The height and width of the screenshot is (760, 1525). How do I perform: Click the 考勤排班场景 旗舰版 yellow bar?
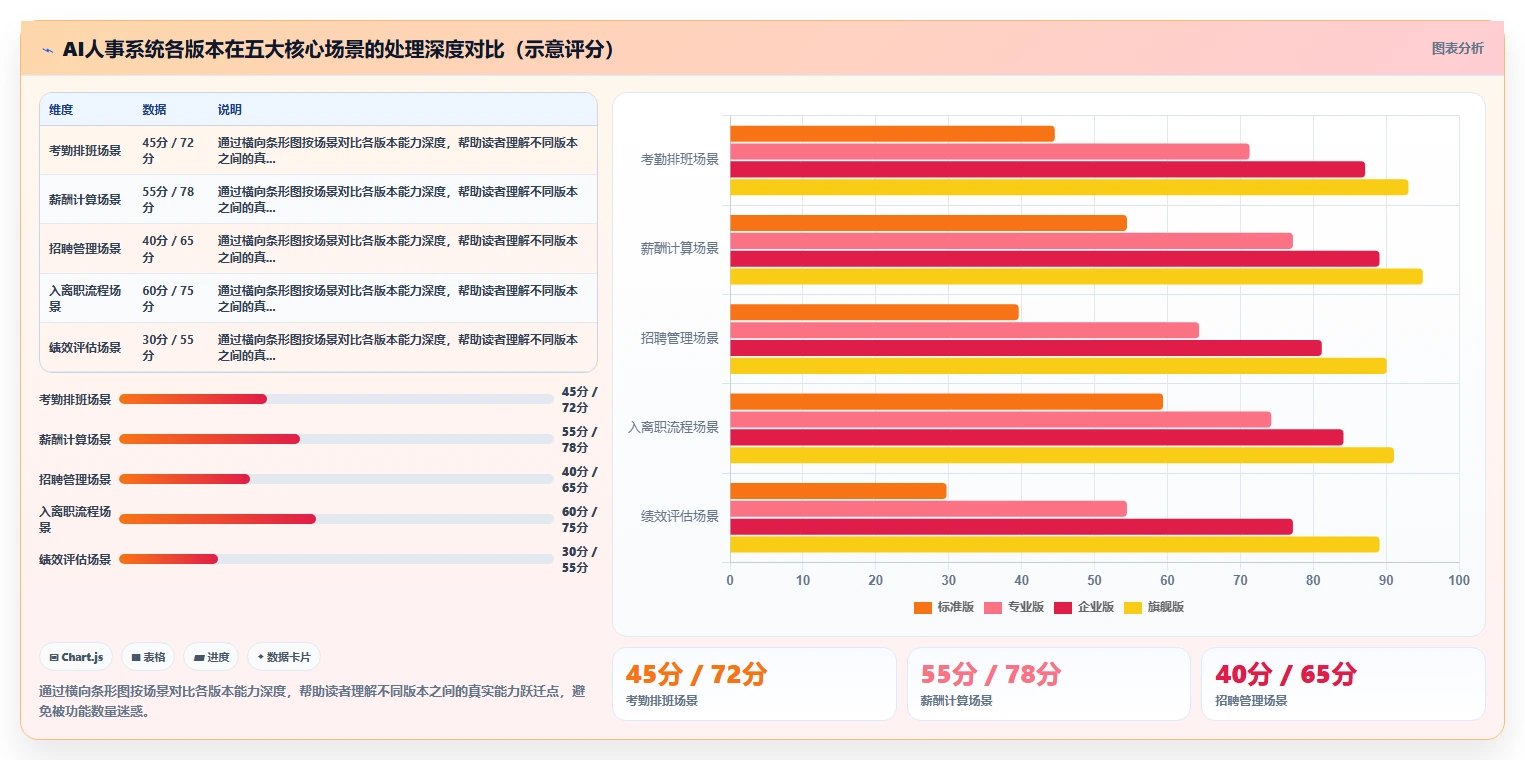[1069, 187]
